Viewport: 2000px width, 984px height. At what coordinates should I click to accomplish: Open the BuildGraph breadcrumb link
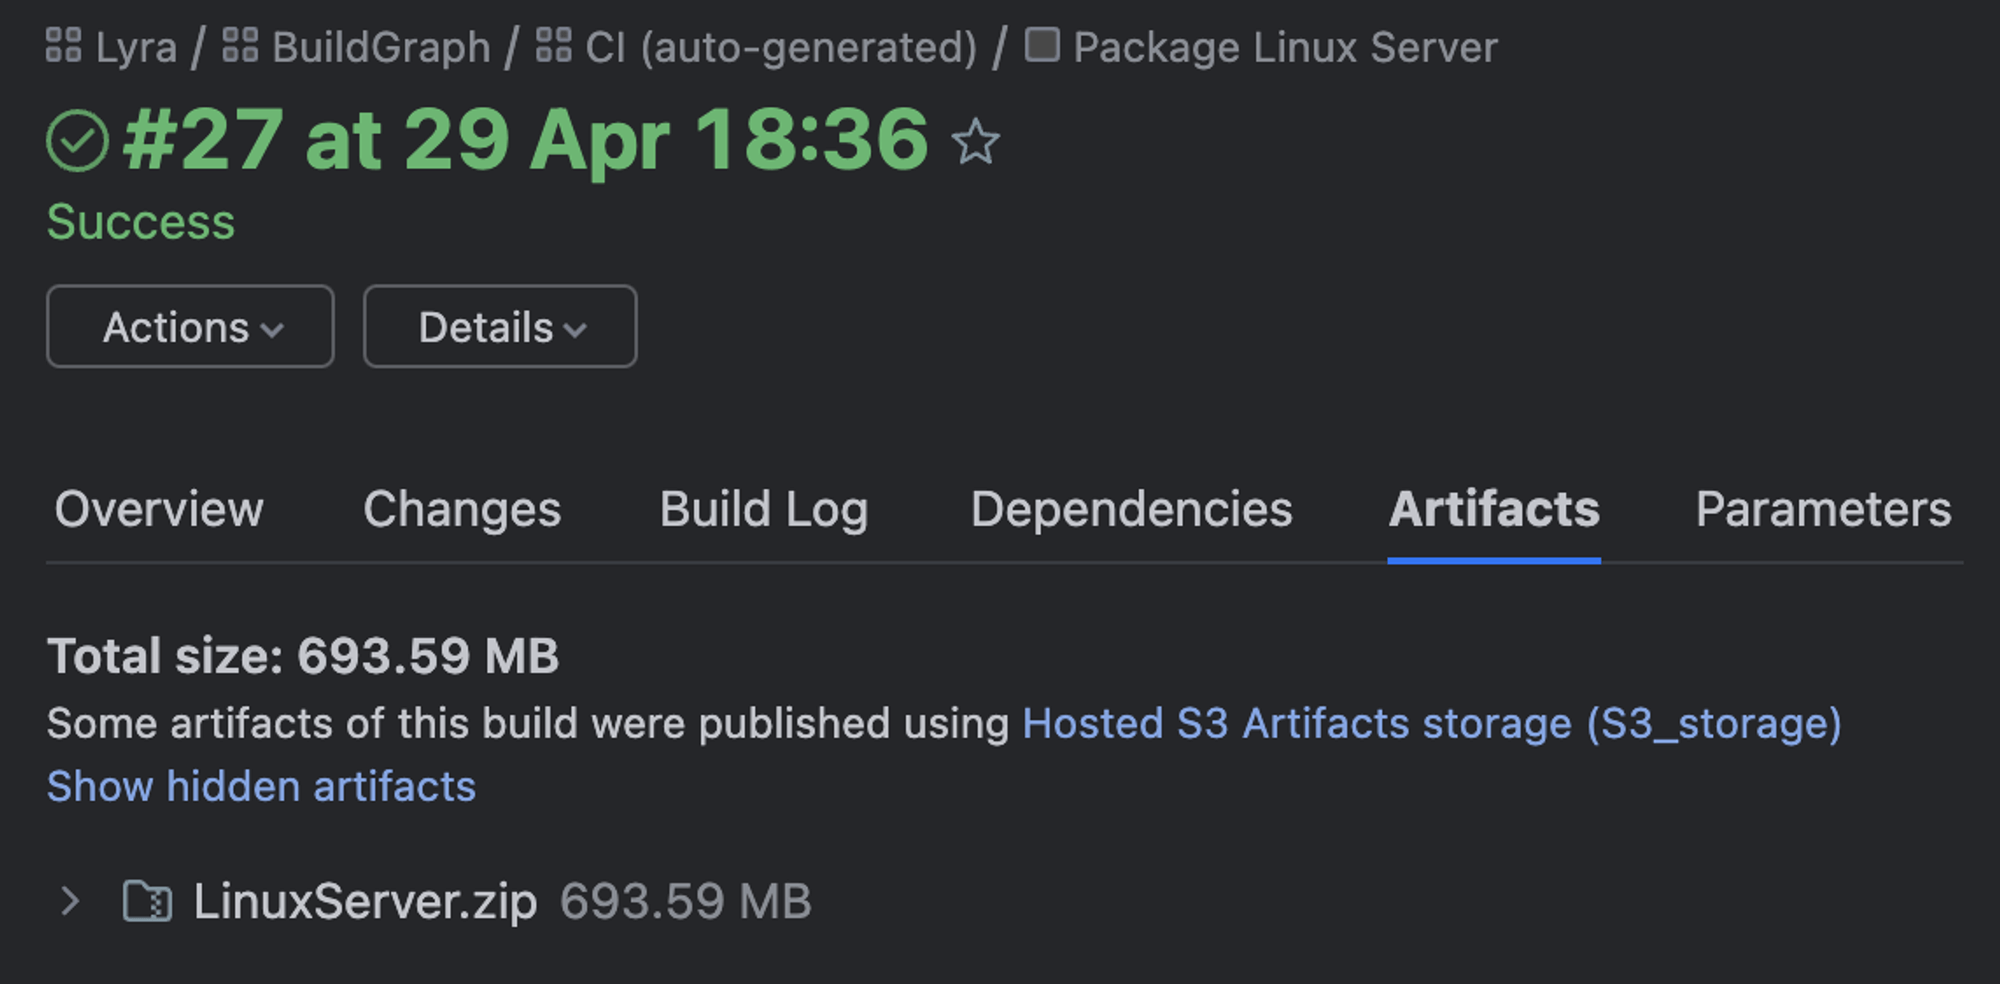pyautogui.click(x=381, y=47)
